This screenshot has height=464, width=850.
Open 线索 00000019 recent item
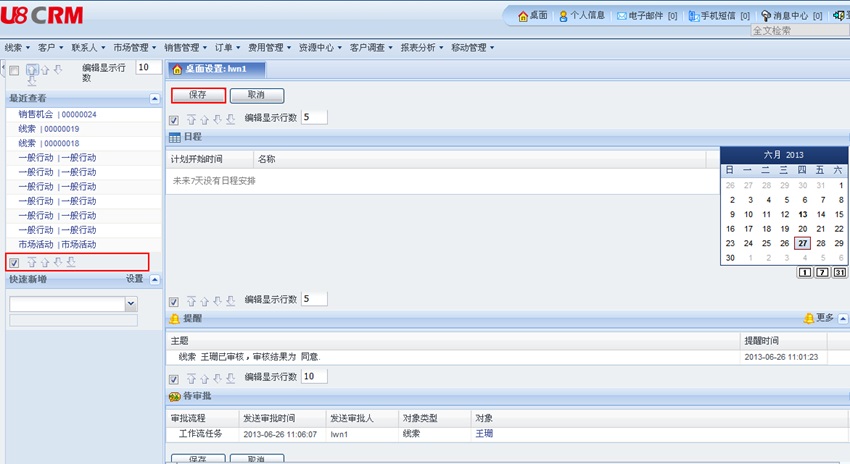pos(49,129)
